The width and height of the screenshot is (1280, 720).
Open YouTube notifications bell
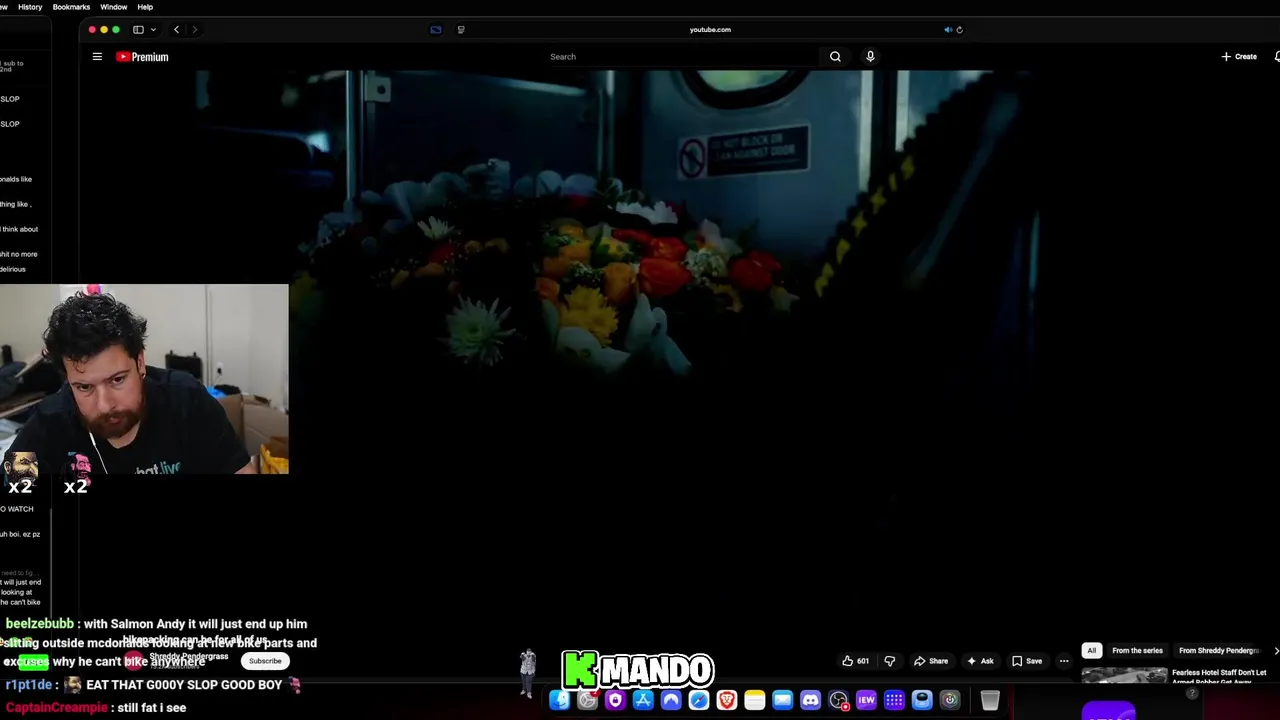[x=1277, y=57]
